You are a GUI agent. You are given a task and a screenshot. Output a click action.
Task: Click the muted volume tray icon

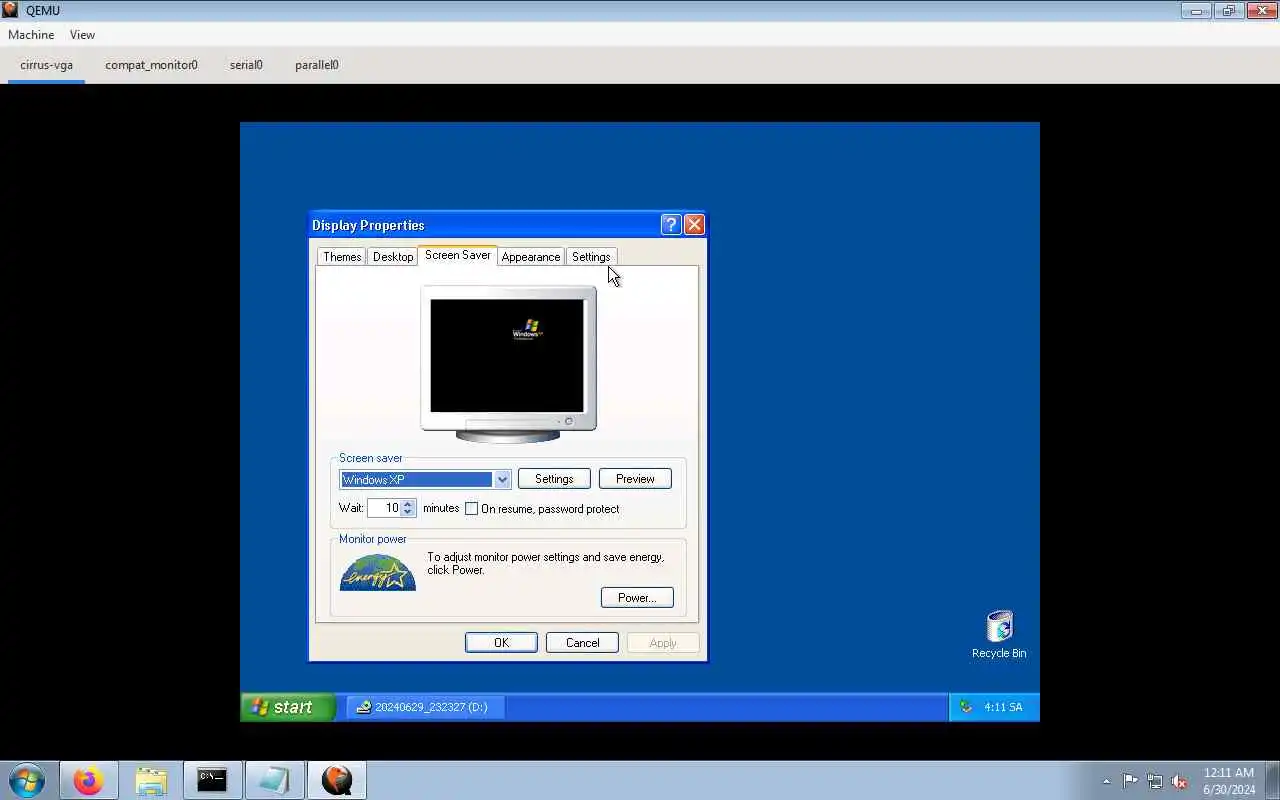click(1180, 781)
